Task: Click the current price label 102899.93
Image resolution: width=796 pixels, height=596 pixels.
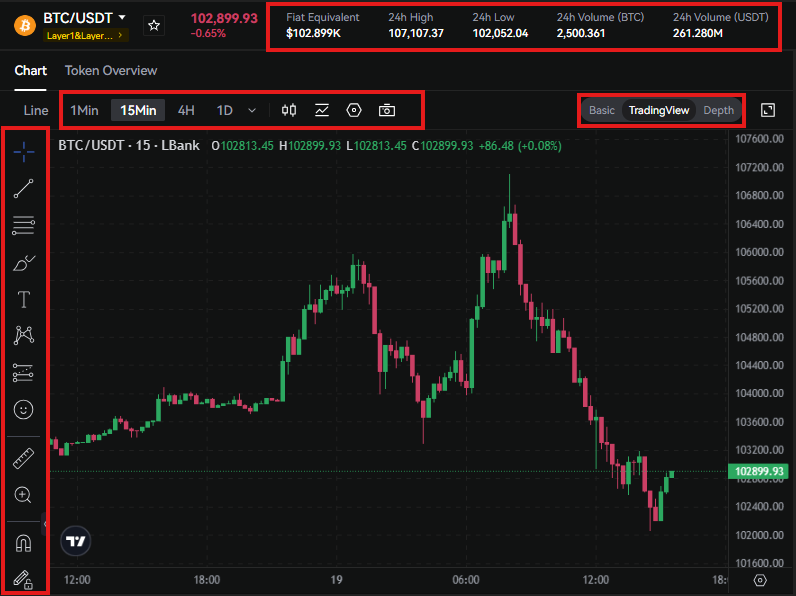Action: 759,471
